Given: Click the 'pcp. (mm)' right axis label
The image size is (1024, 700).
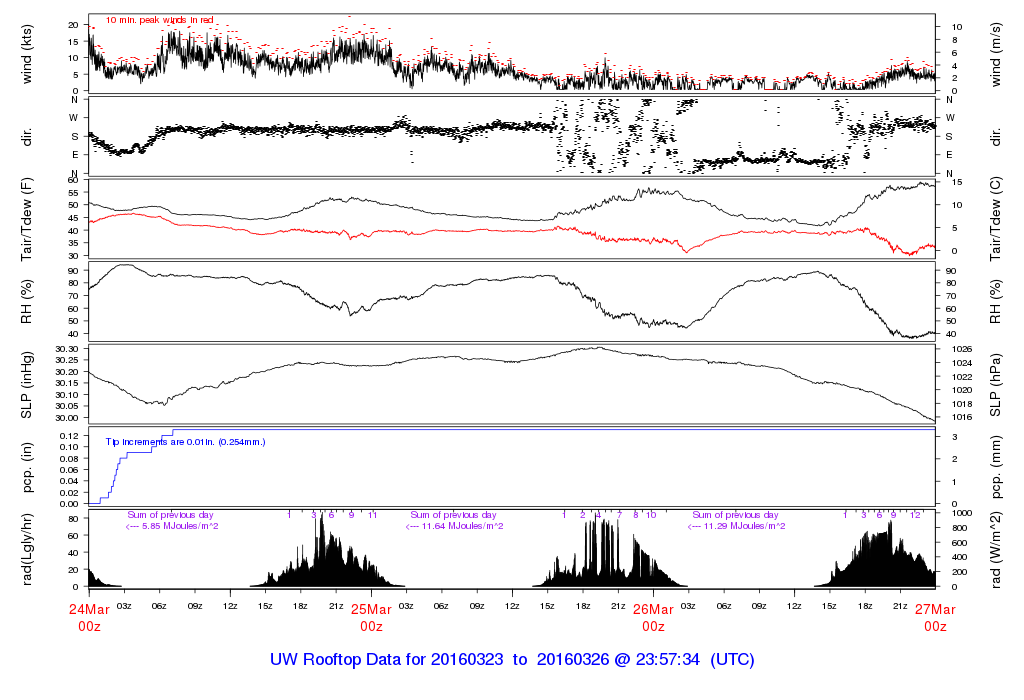Looking at the screenshot, I should pyautogui.click(x=997, y=466).
